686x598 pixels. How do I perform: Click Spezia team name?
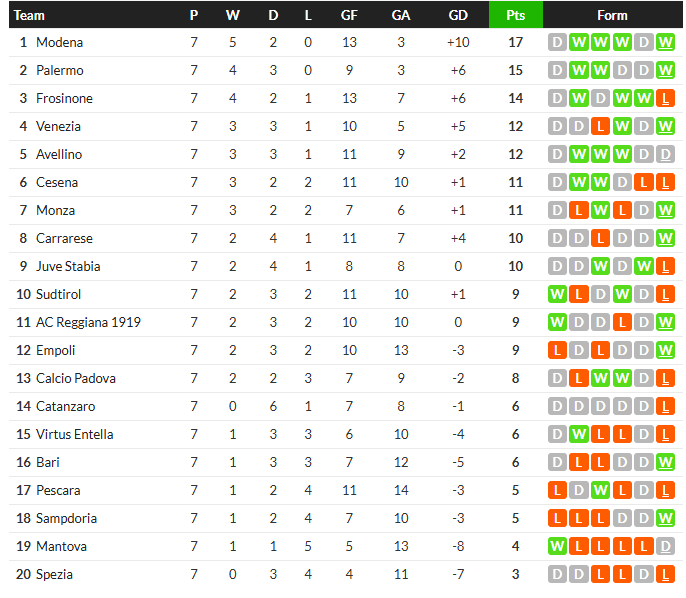54,575
